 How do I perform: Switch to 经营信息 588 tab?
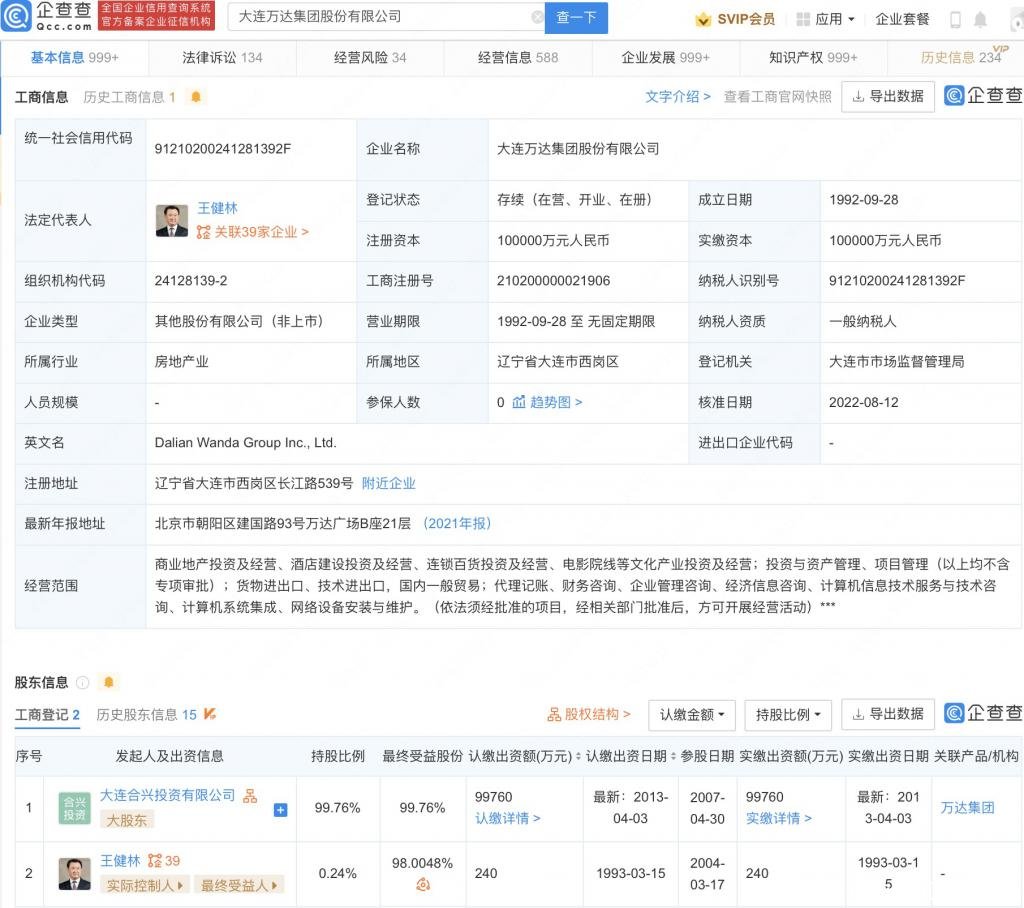pos(518,57)
